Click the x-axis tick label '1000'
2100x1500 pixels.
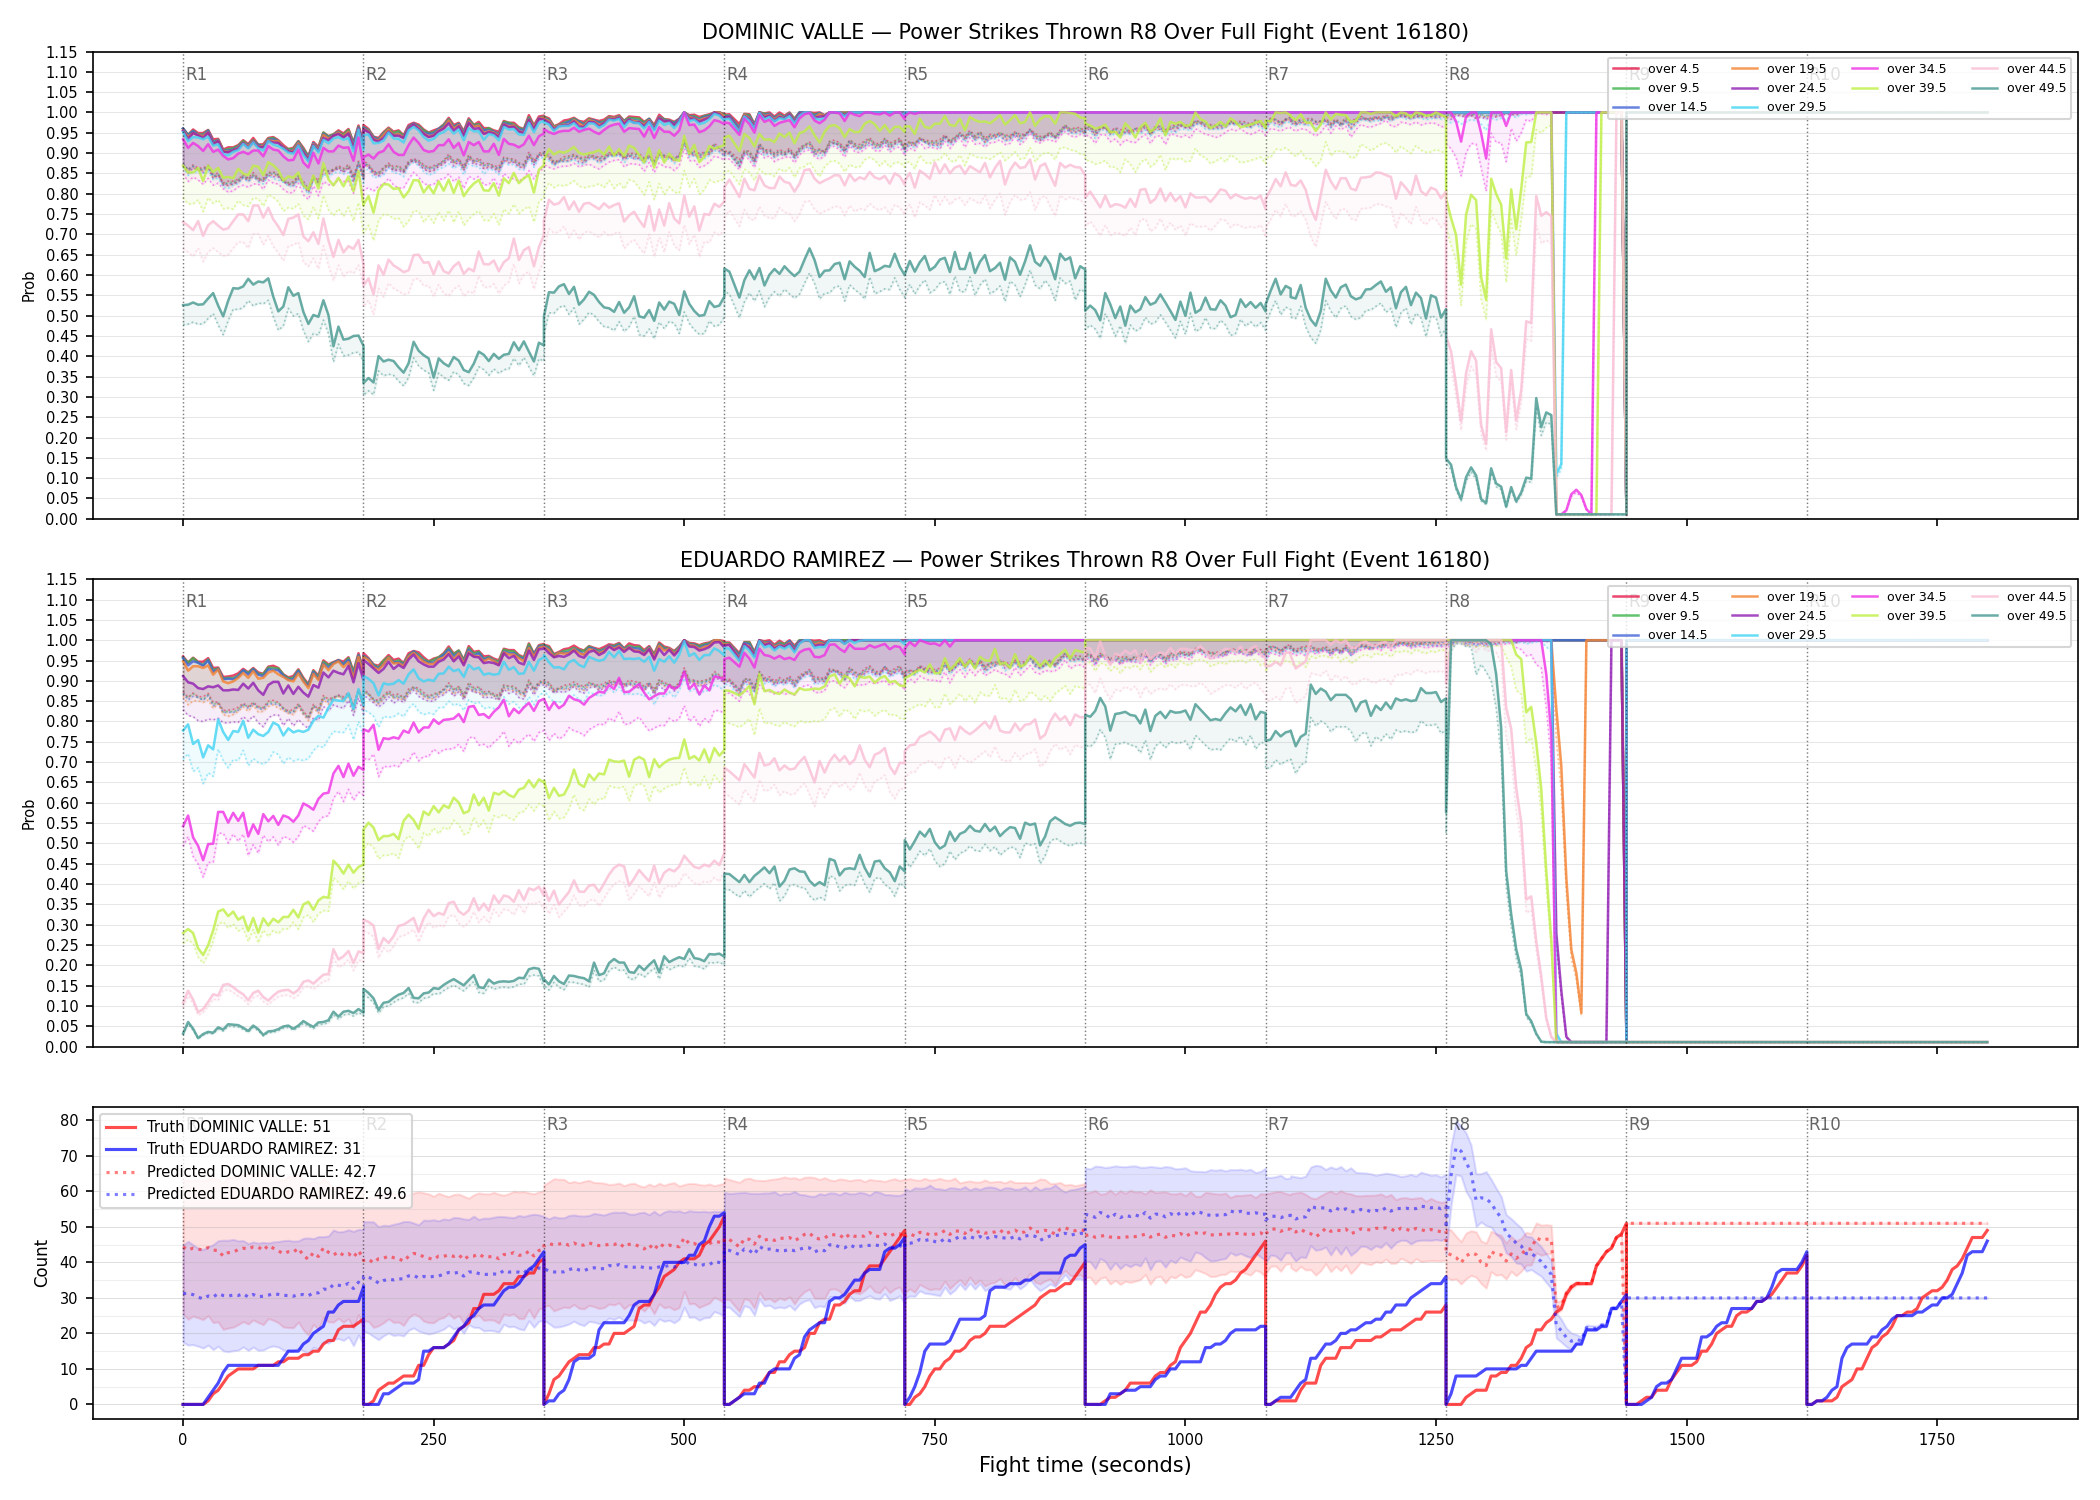click(x=1185, y=1440)
